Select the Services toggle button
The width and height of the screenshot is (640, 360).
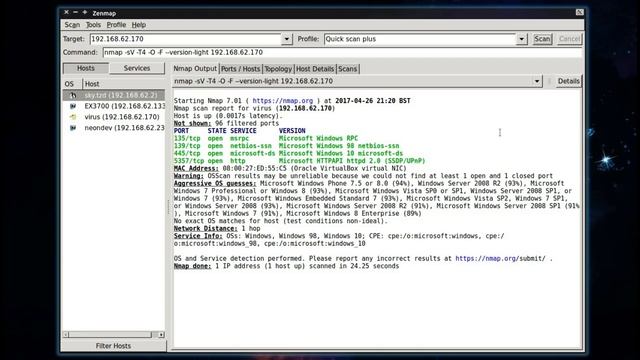pyautogui.click(x=137, y=68)
